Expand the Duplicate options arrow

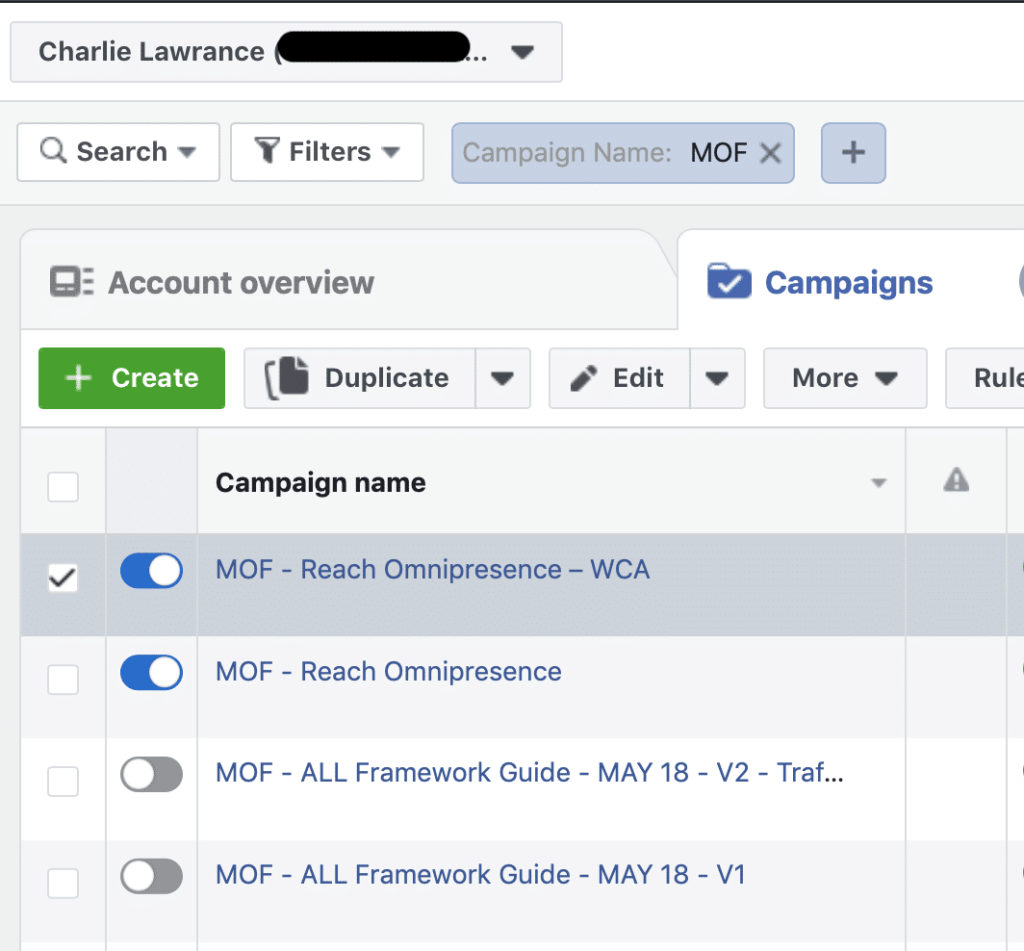(502, 378)
